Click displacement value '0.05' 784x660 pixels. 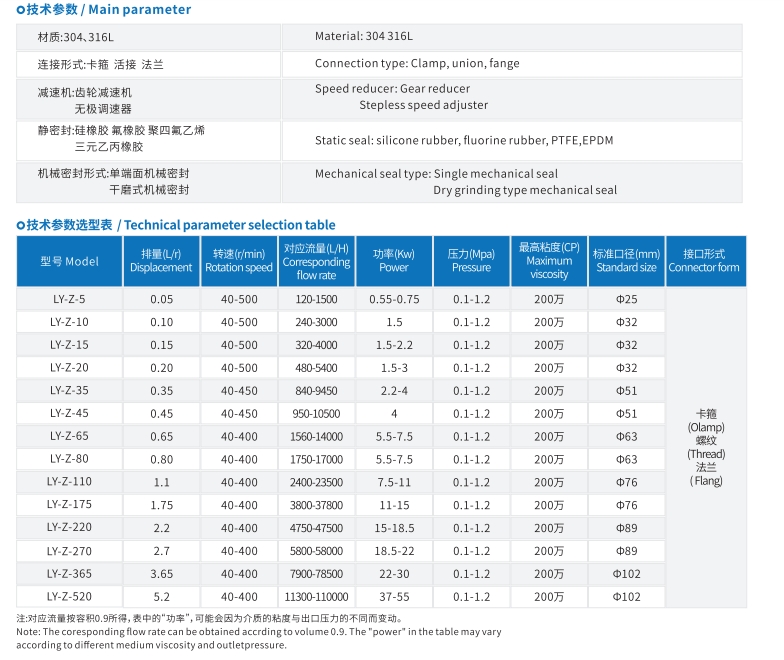pyautogui.click(x=162, y=300)
